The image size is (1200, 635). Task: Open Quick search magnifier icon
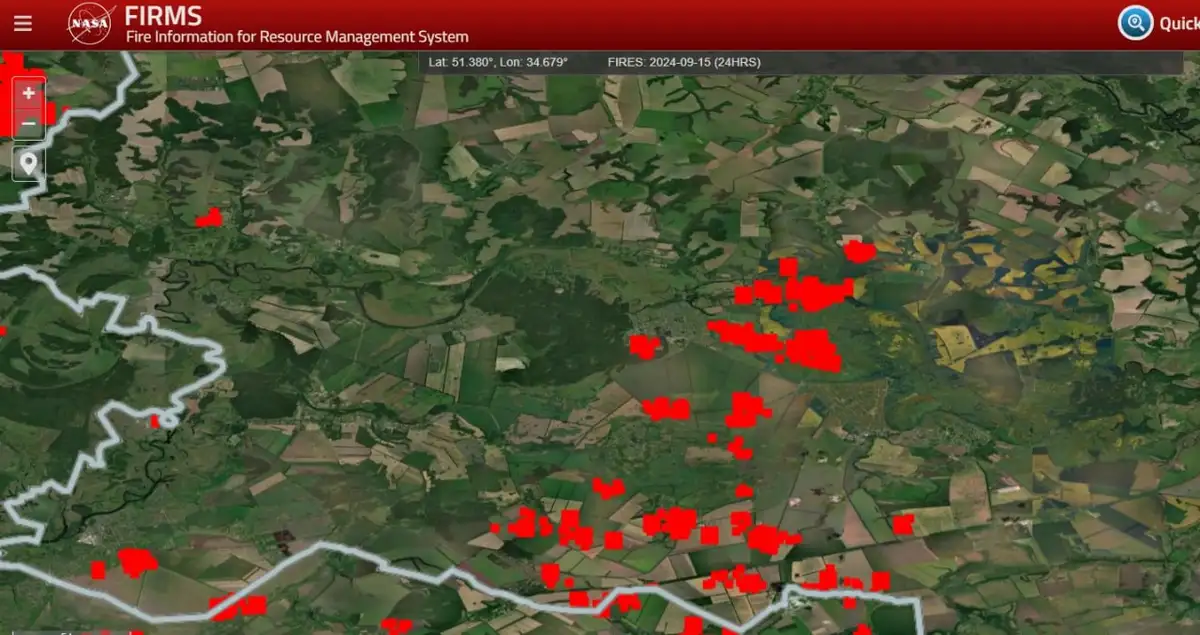tap(1135, 23)
